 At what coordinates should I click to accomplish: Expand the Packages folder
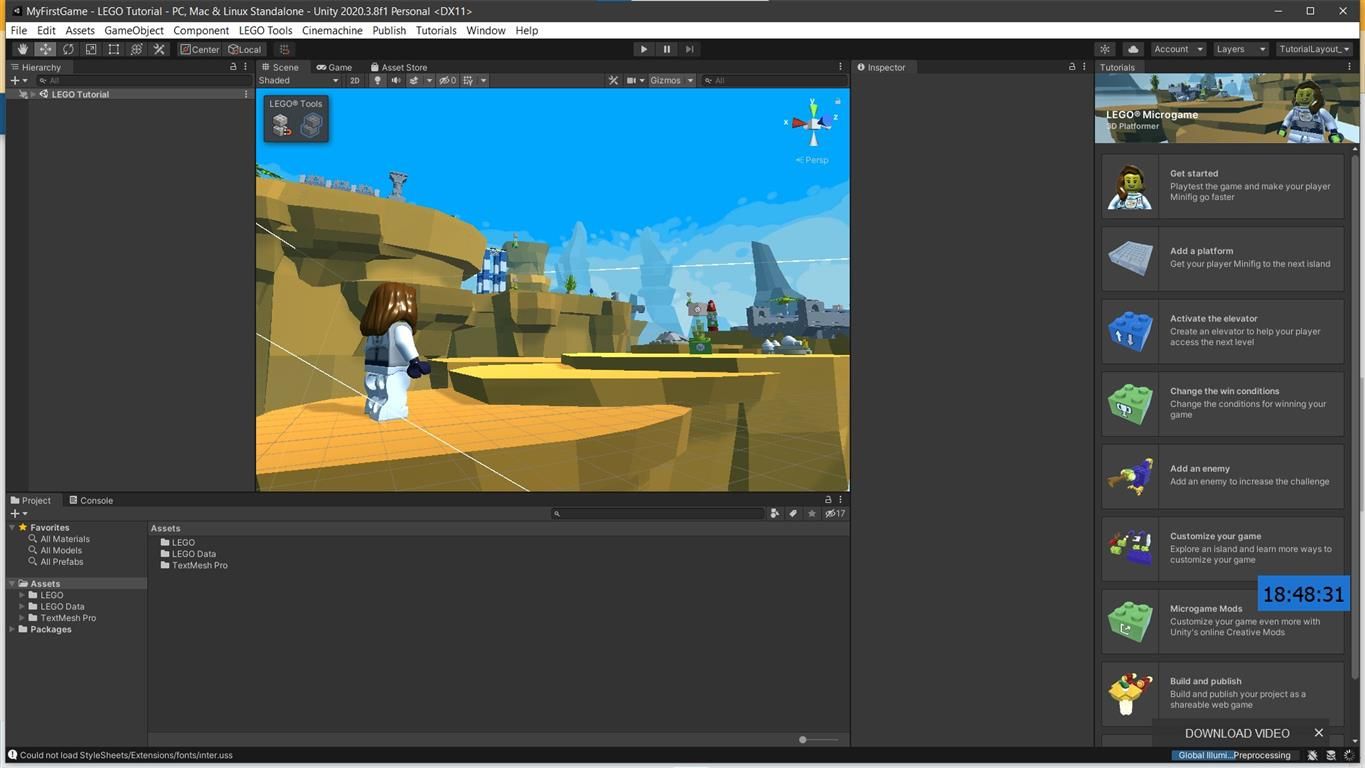tap(11, 629)
